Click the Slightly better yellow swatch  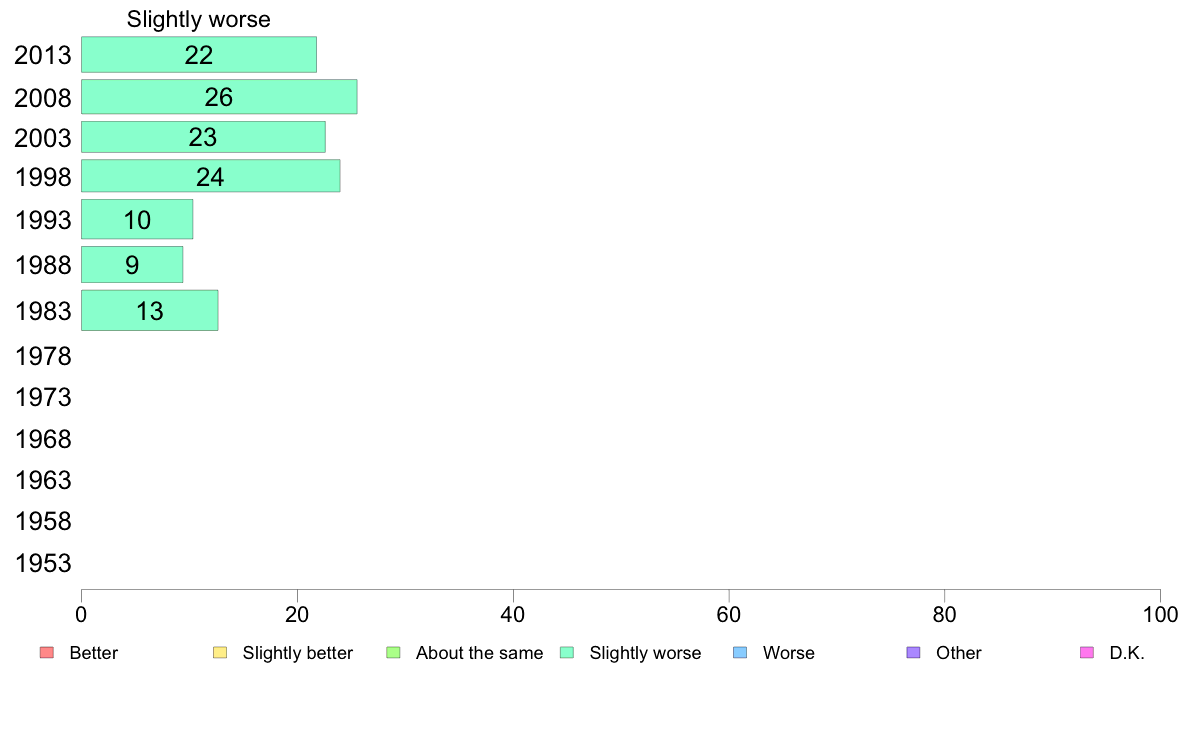[220, 653]
